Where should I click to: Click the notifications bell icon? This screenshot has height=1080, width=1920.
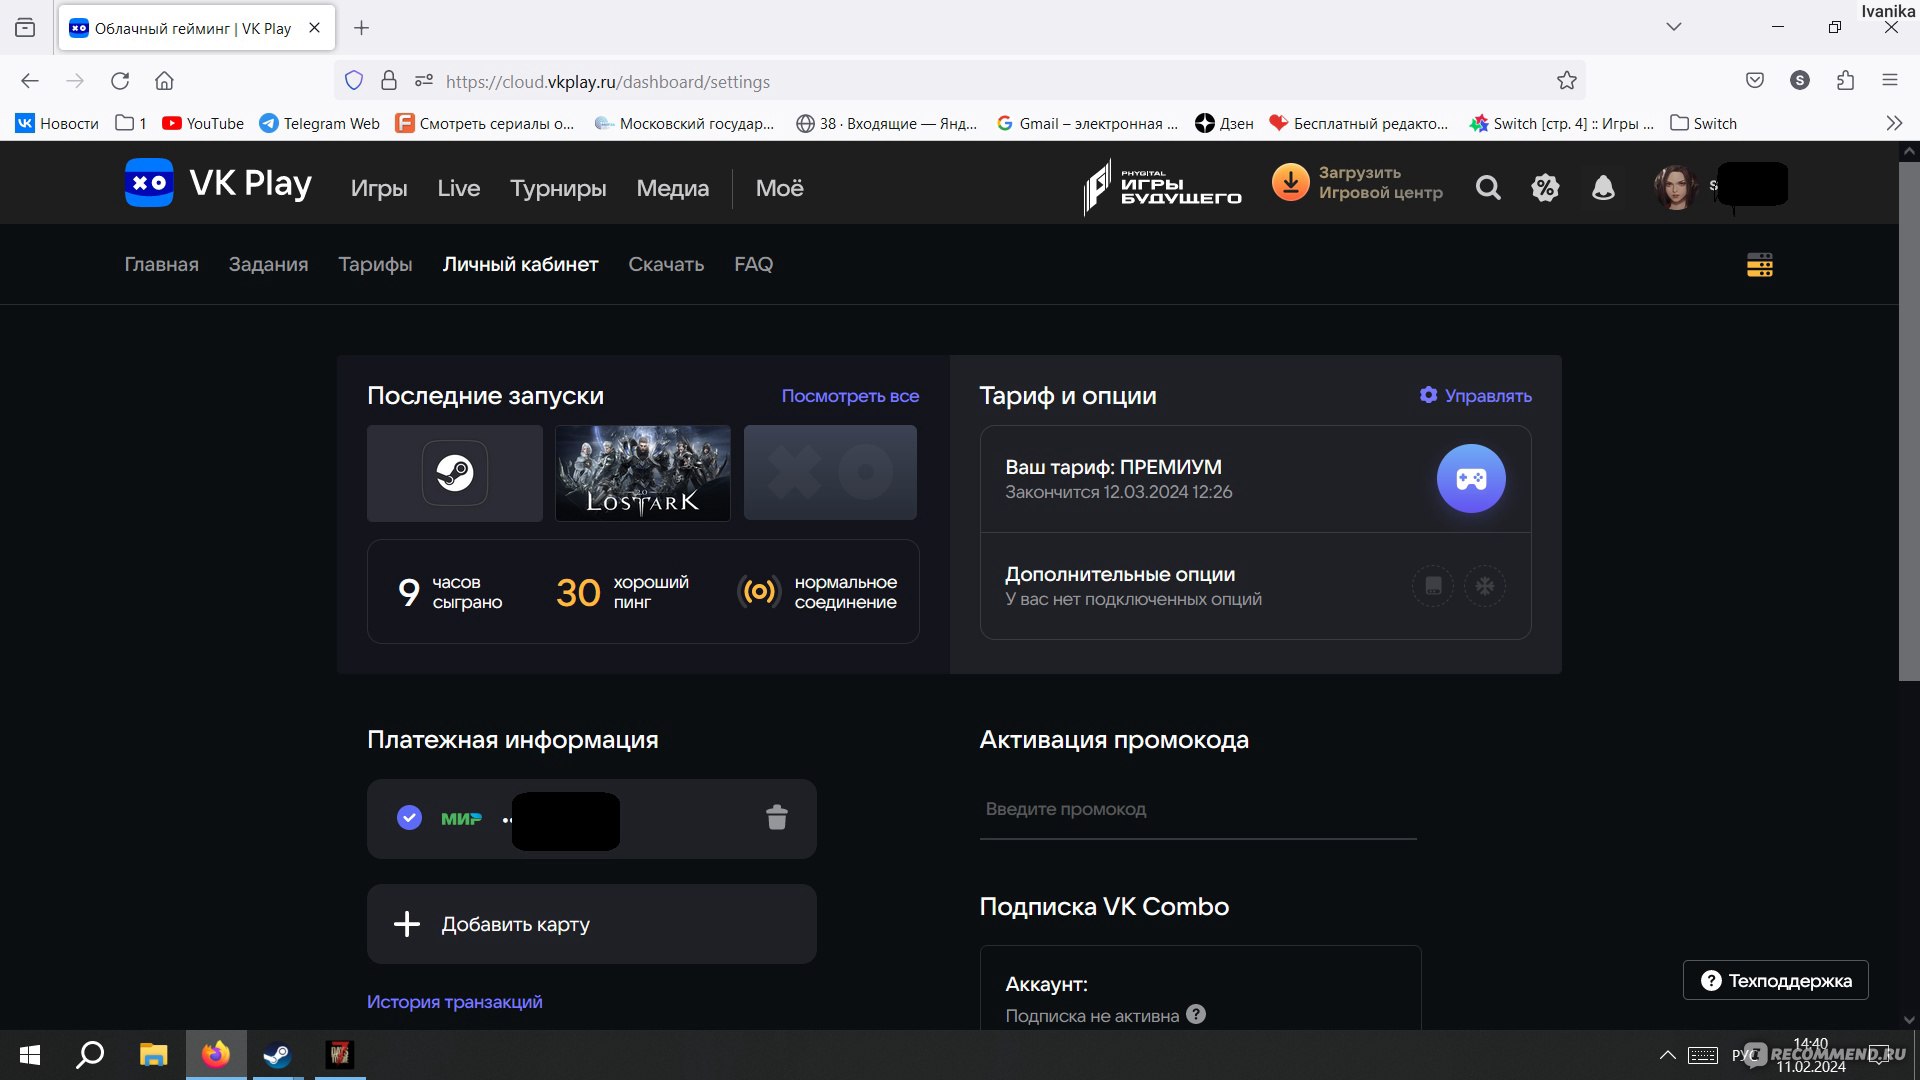1602,185
